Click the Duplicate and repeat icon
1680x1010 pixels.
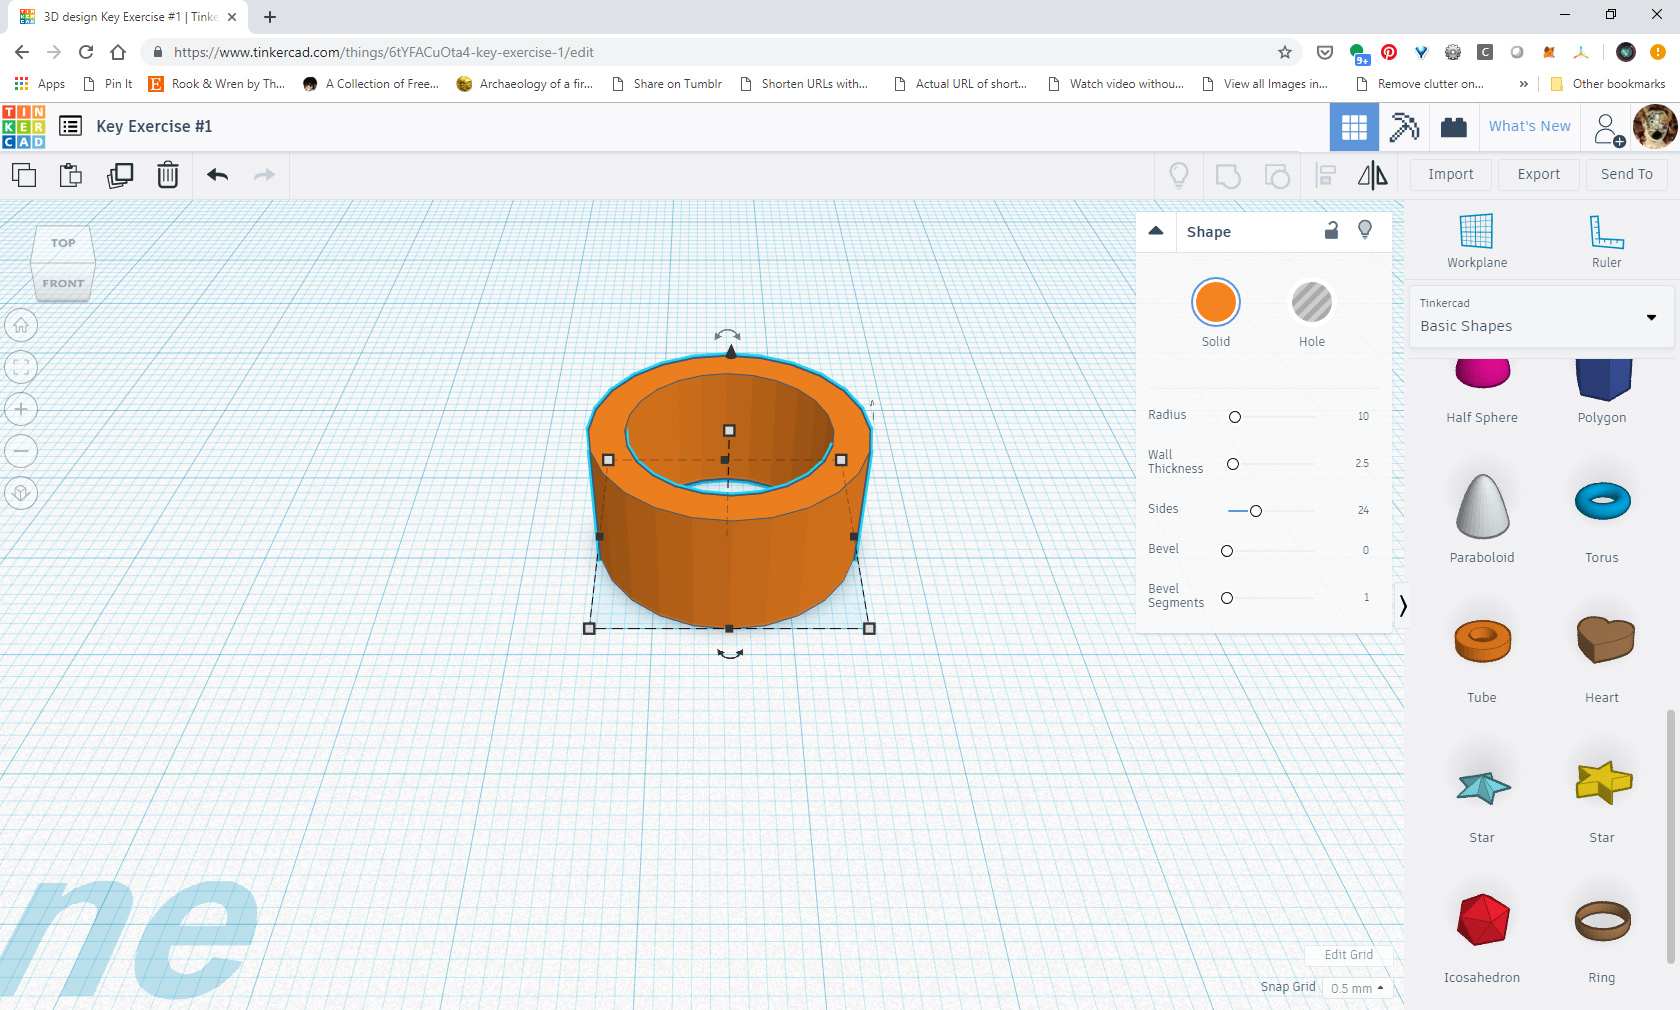(120, 175)
